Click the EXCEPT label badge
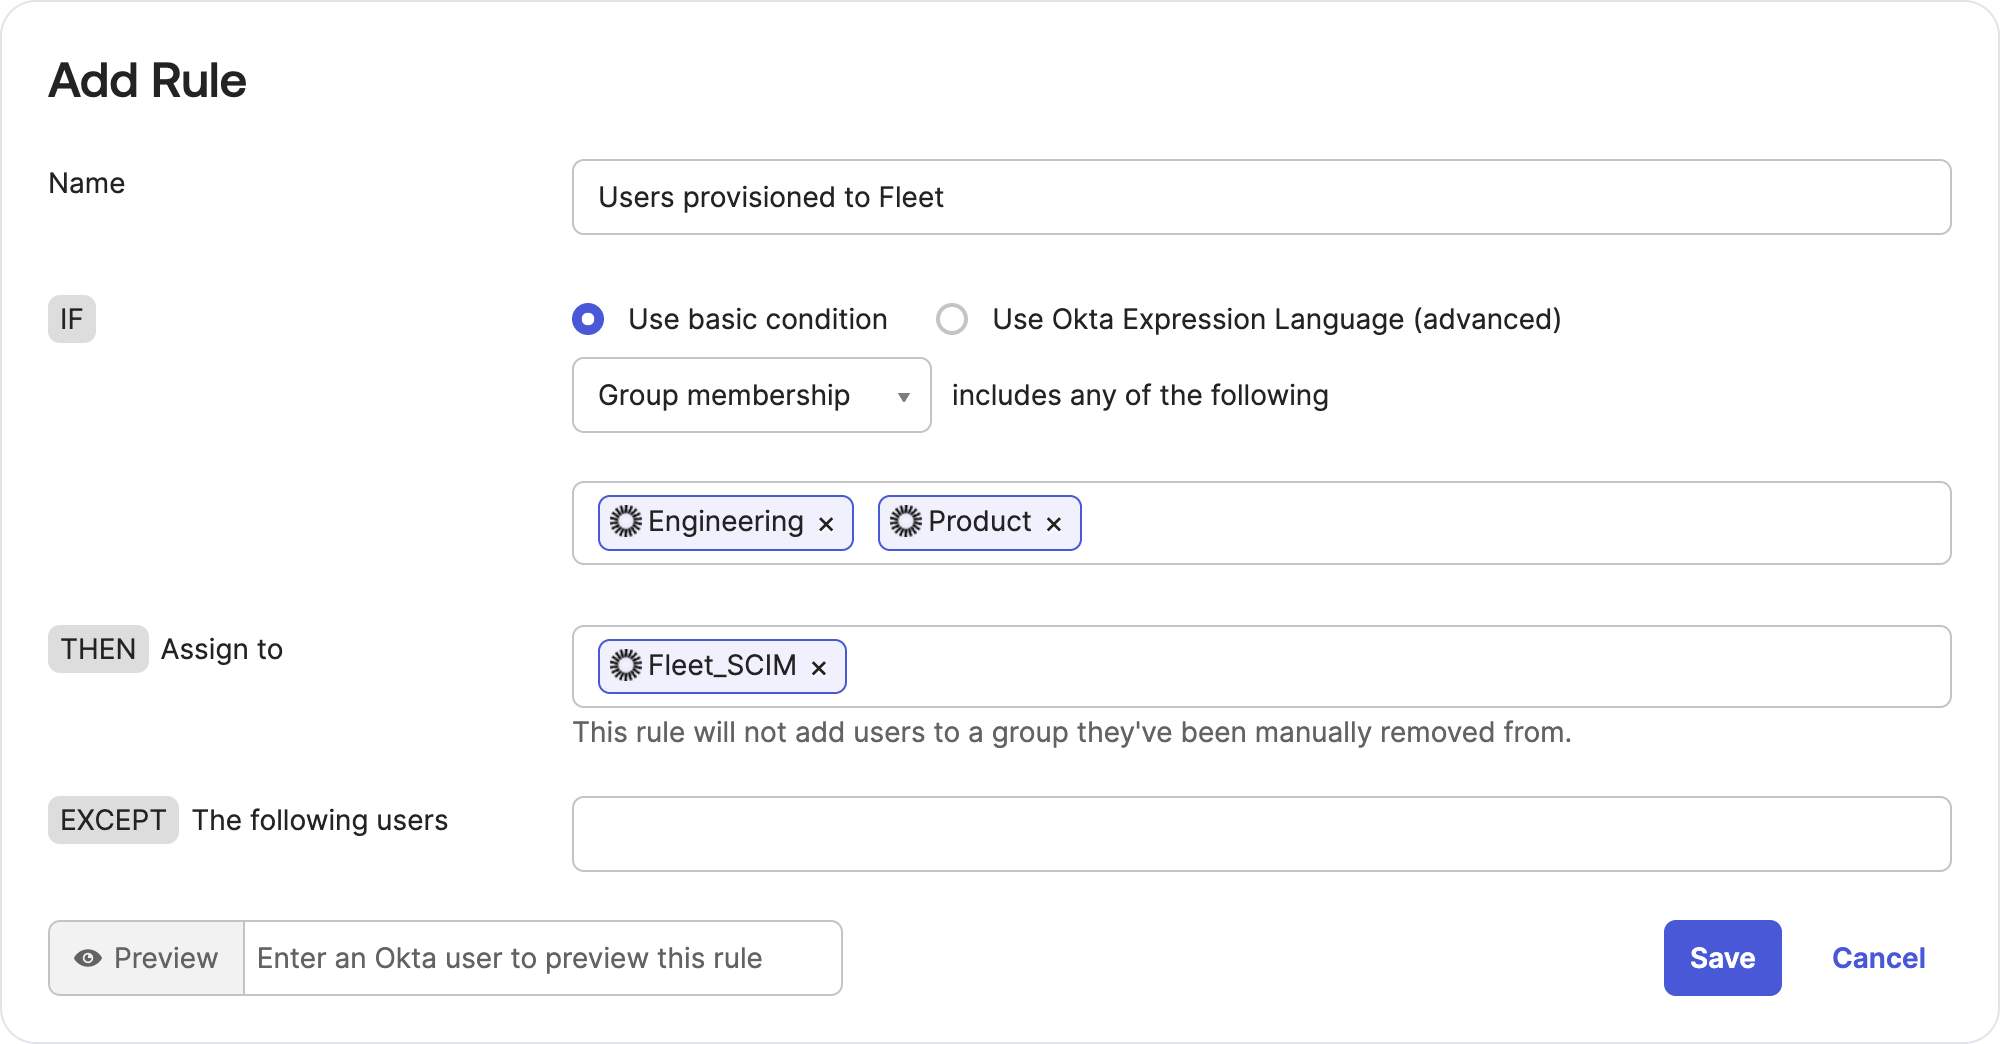The image size is (2000, 1044). [113, 820]
